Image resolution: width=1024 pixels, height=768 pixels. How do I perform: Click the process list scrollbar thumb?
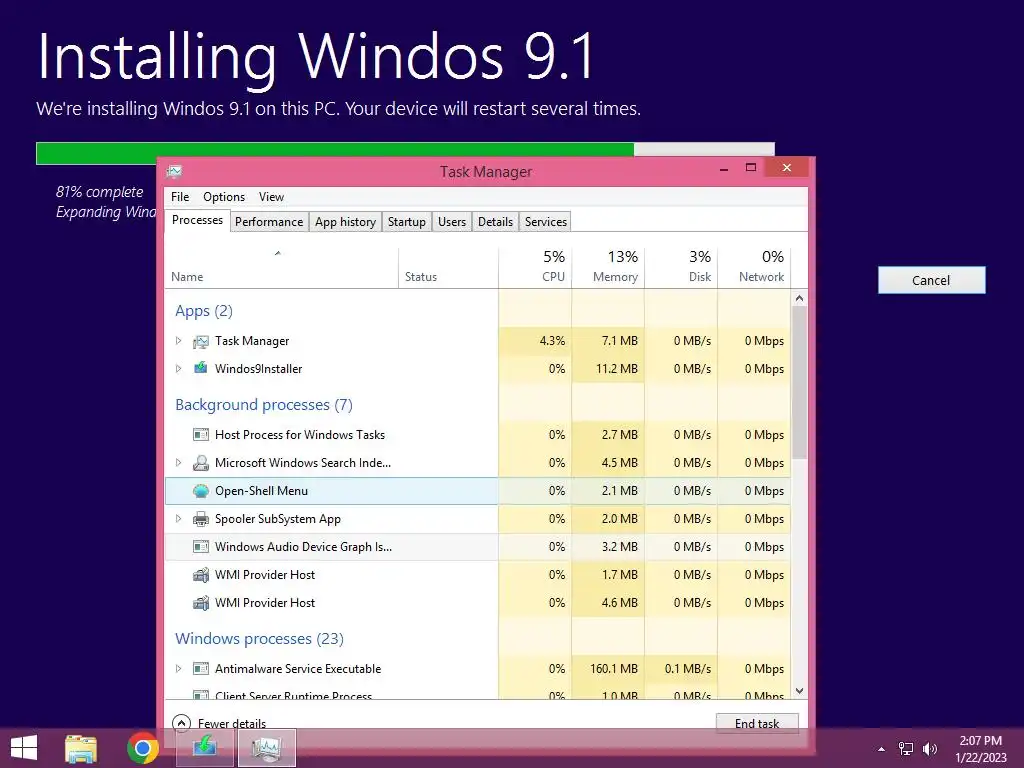(799, 382)
